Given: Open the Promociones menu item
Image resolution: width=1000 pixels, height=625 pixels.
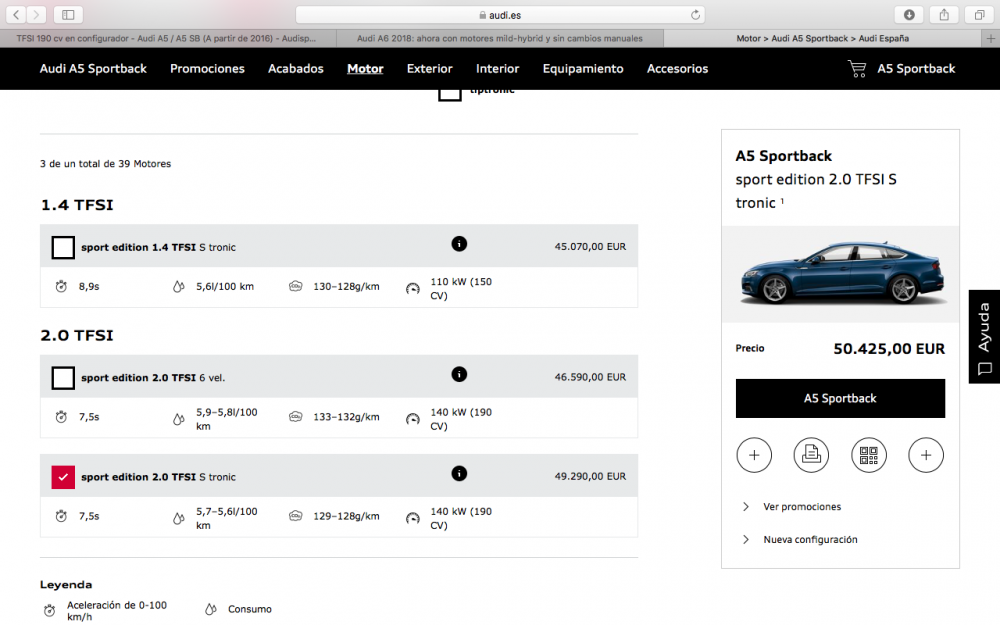Looking at the screenshot, I should (x=207, y=68).
